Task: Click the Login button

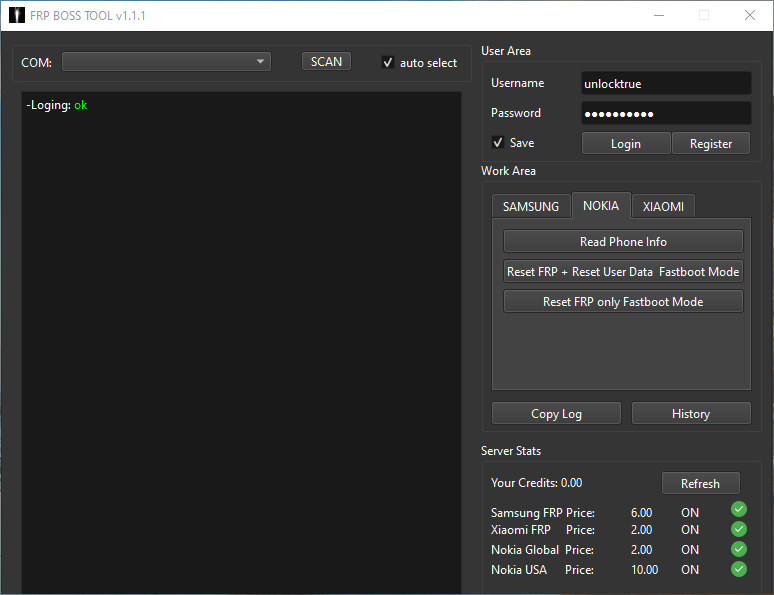Action: tap(626, 144)
